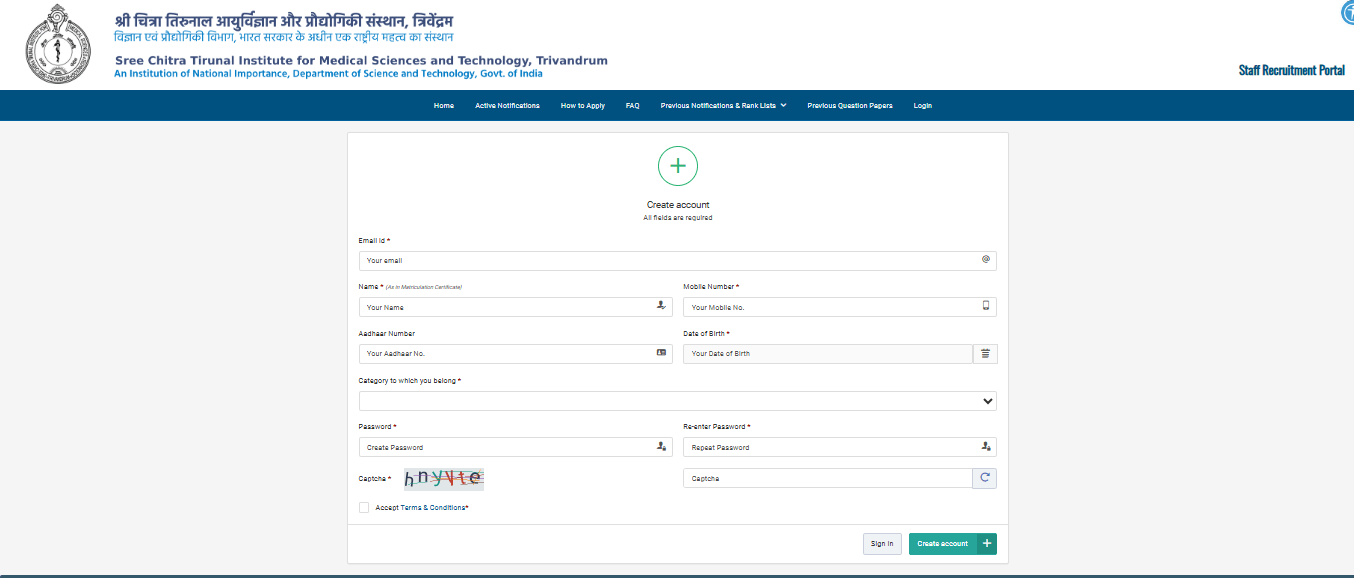Select the Home menu item
Image resolution: width=1354 pixels, height=578 pixels.
(x=443, y=104)
